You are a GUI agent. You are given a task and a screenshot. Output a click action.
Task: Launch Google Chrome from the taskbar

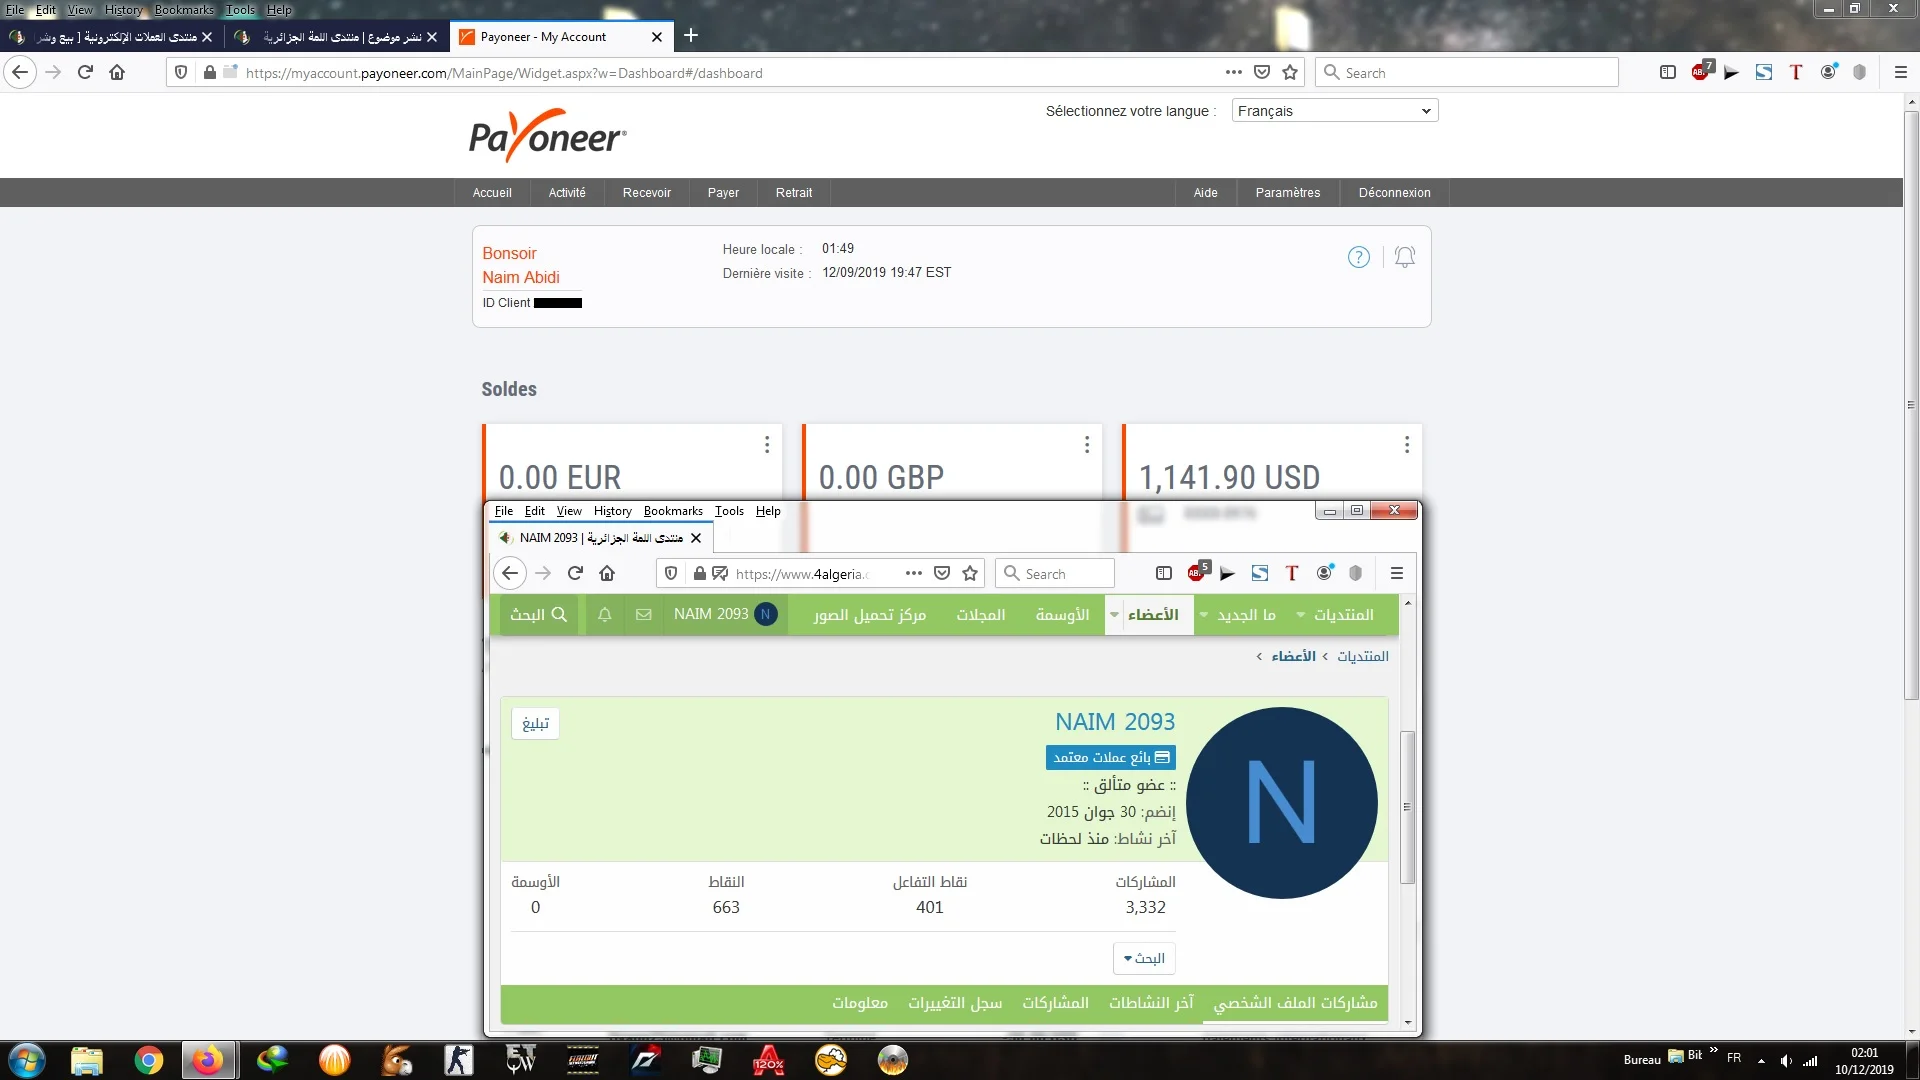148,1060
